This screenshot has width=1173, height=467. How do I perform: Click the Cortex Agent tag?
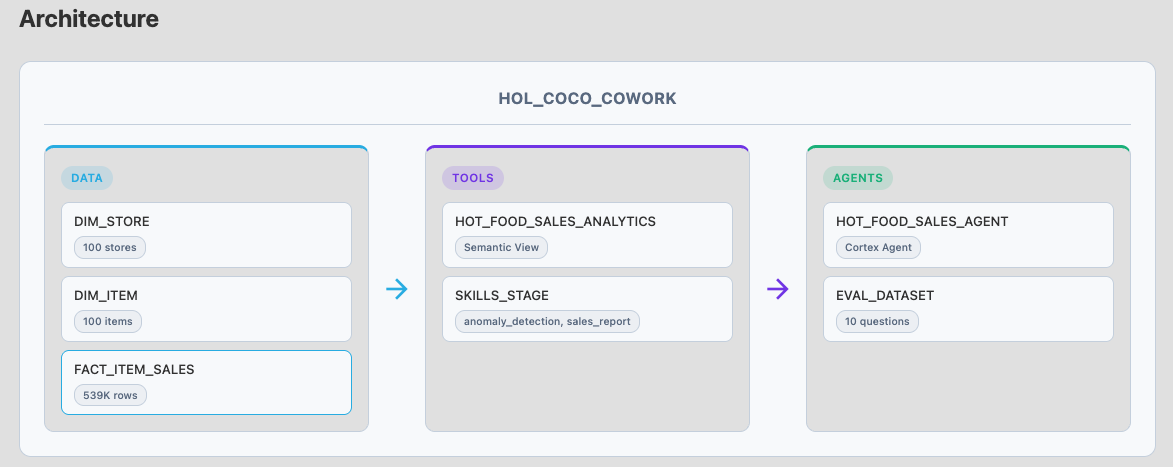click(x=878, y=247)
